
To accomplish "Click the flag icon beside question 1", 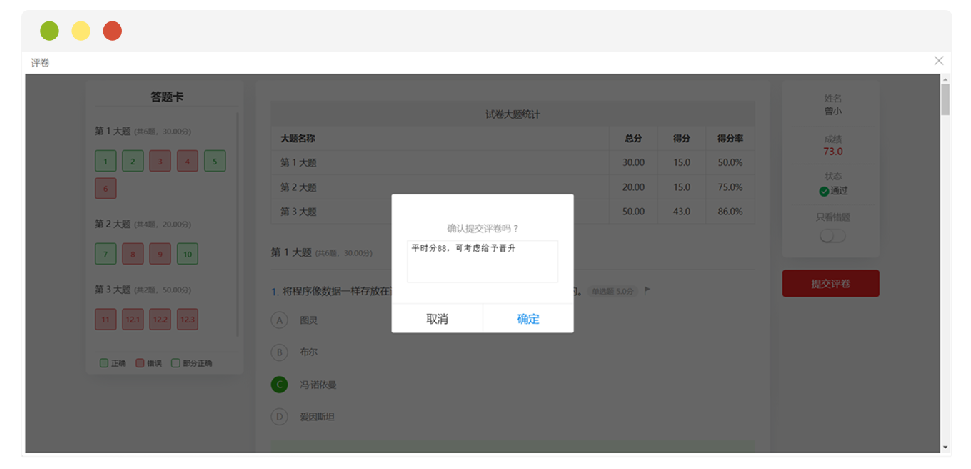I will [x=647, y=290].
